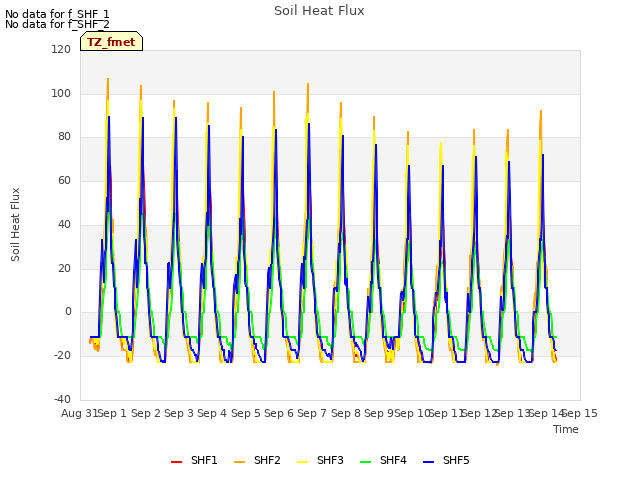The height and width of the screenshot is (480, 640).
Task: Click the Sep 8 x-axis tick label
Action: click(346, 413)
